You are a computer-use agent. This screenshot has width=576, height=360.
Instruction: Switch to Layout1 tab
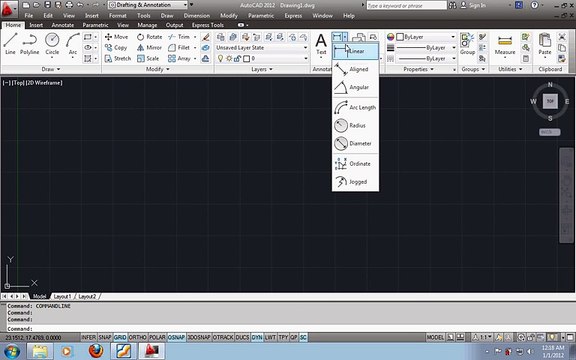pyautogui.click(x=62, y=296)
